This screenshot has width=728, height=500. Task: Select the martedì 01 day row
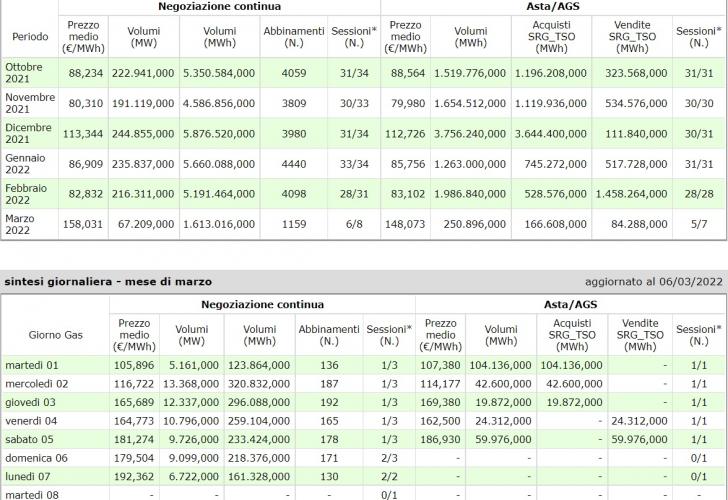pyautogui.click(x=32, y=365)
